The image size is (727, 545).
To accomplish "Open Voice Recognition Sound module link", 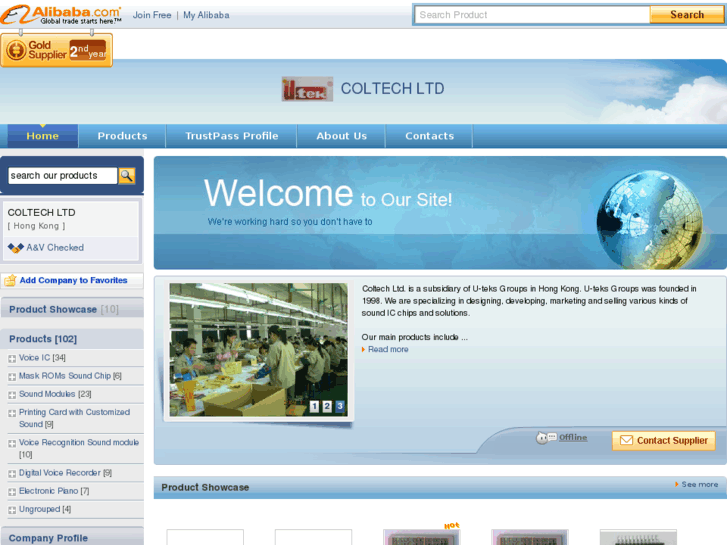I will (79, 449).
